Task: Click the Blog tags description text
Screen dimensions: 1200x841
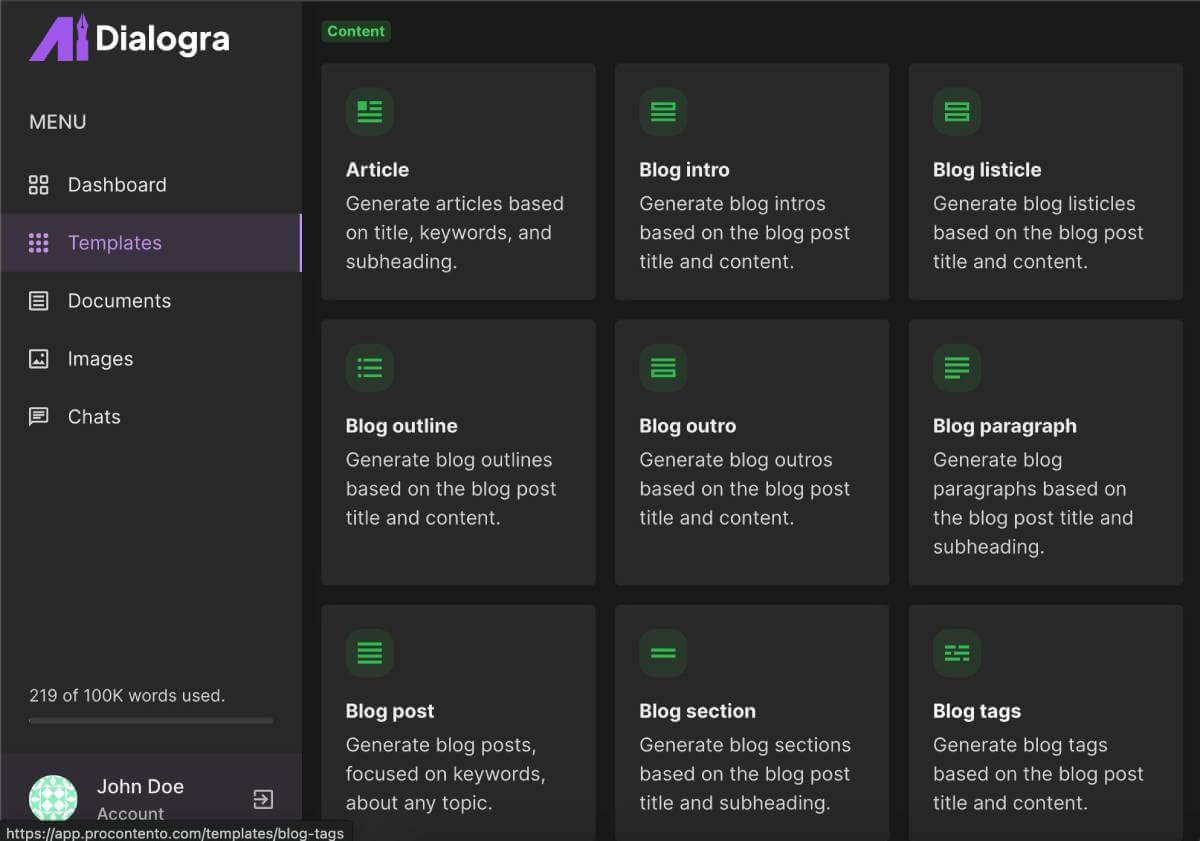Action: [x=1038, y=774]
